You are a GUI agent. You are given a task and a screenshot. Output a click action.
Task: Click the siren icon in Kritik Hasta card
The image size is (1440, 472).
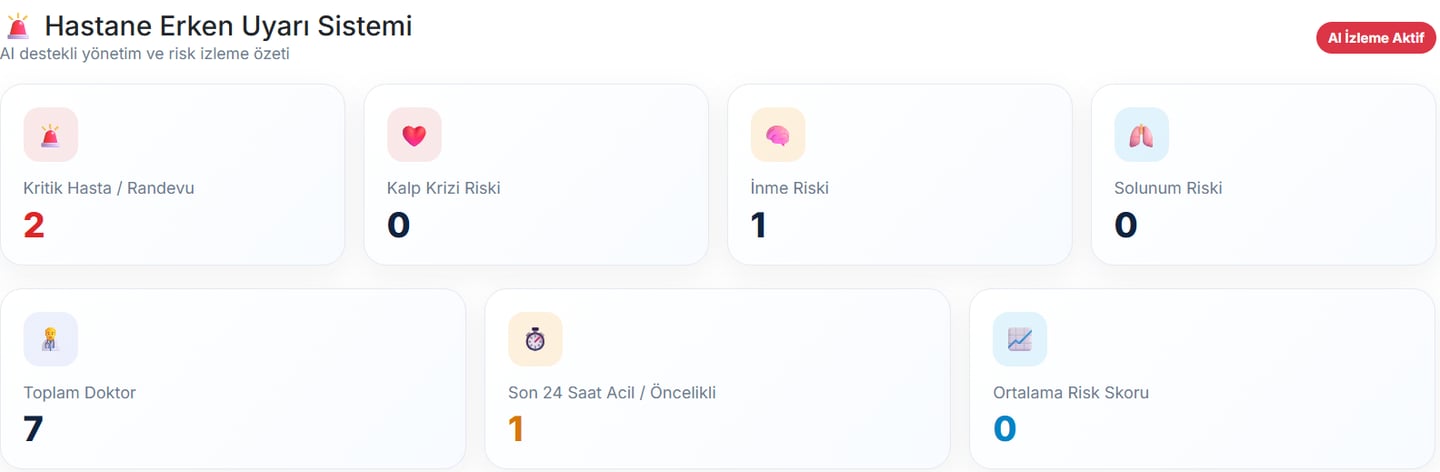tap(50, 135)
